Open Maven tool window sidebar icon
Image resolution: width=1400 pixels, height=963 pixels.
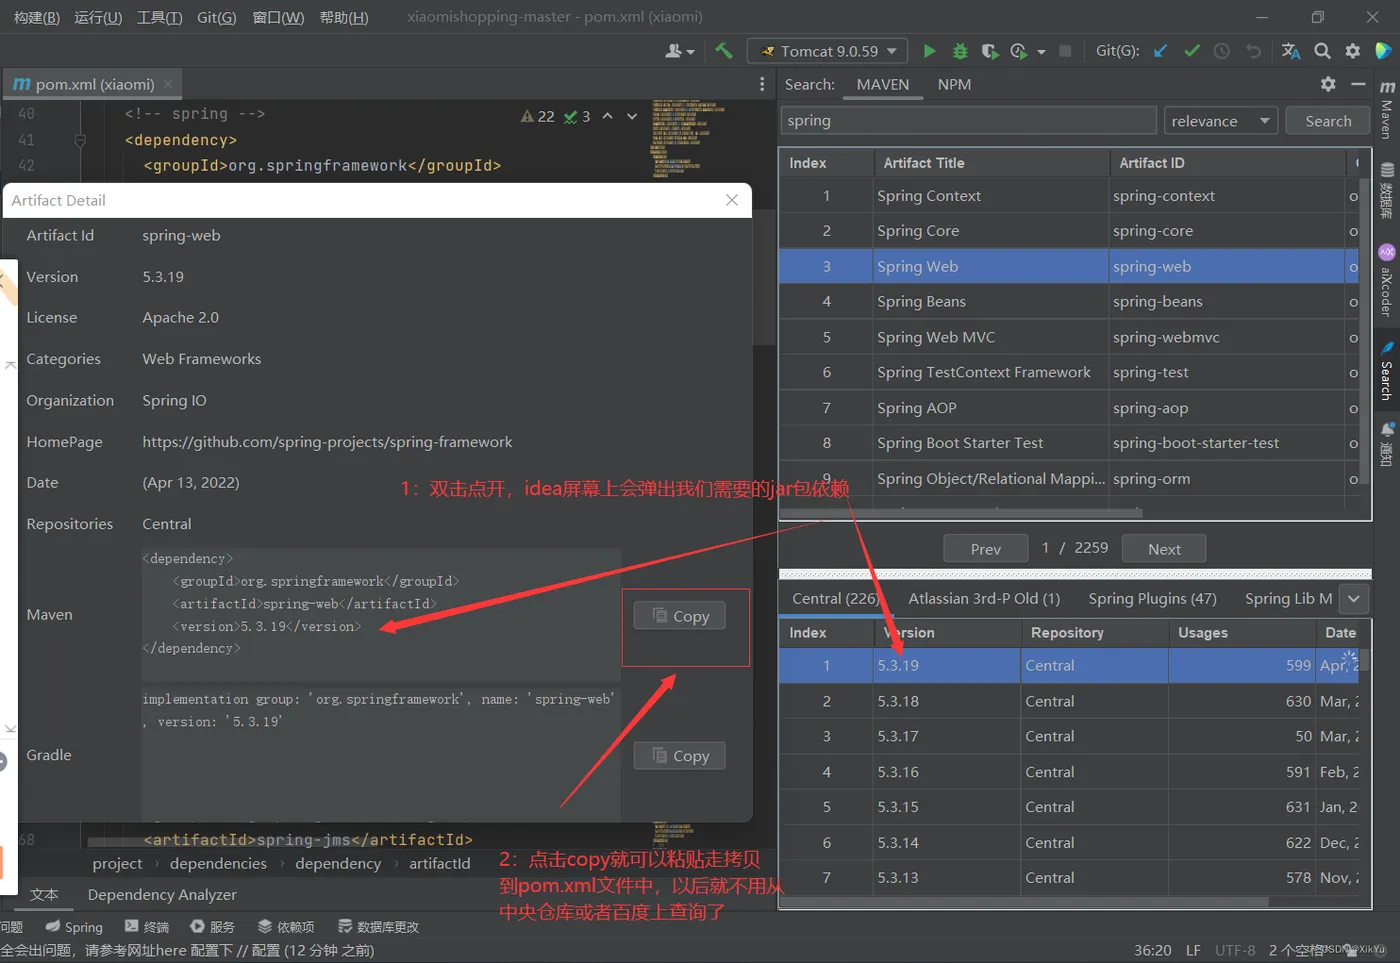pyautogui.click(x=1386, y=110)
